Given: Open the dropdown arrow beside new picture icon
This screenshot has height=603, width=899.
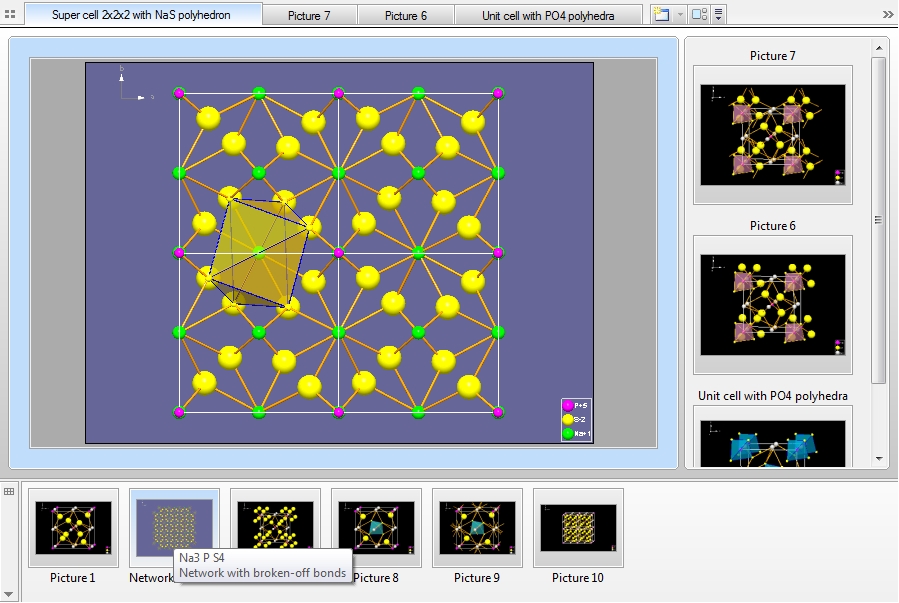Looking at the screenshot, I should [680, 15].
